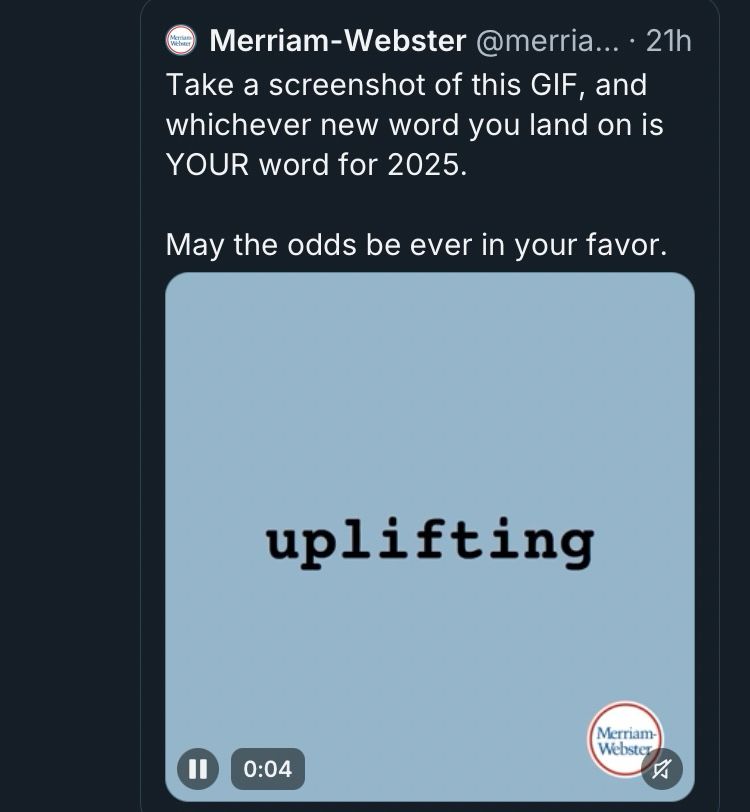This screenshot has width=750, height=812.
Task: Click the Merriam-Webster logo watermark in video
Action: [625, 739]
